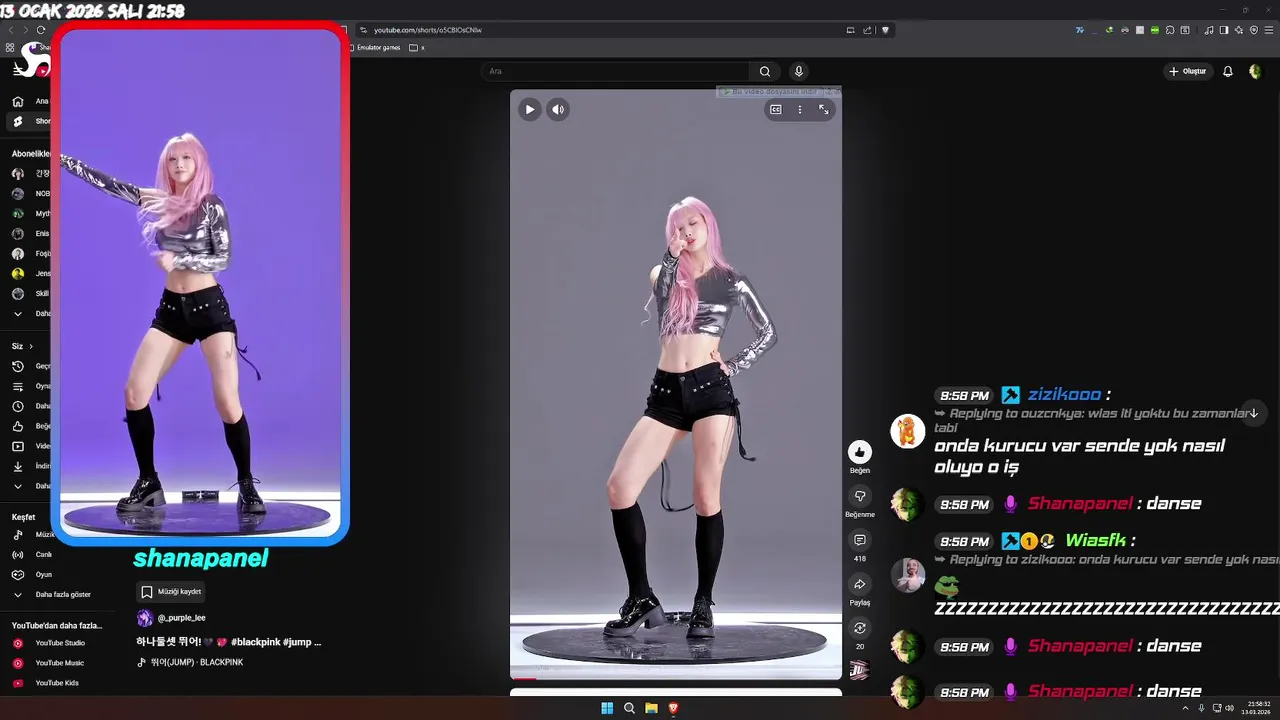Image resolution: width=1280 pixels, height=720 pixels.
Task: Open downloads arrow icon in sidebar
Action: point(17,466)
